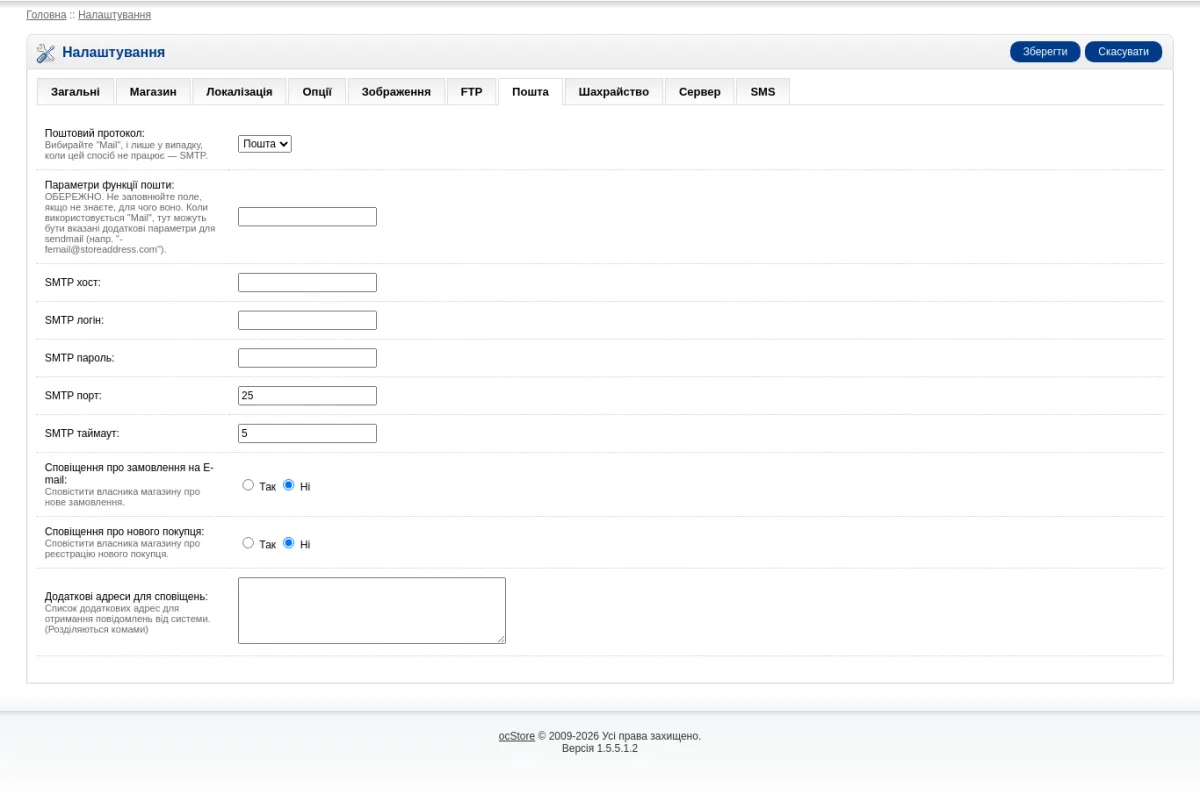
Task: Go to the Зображення tab
Action: tap(396, 92)
